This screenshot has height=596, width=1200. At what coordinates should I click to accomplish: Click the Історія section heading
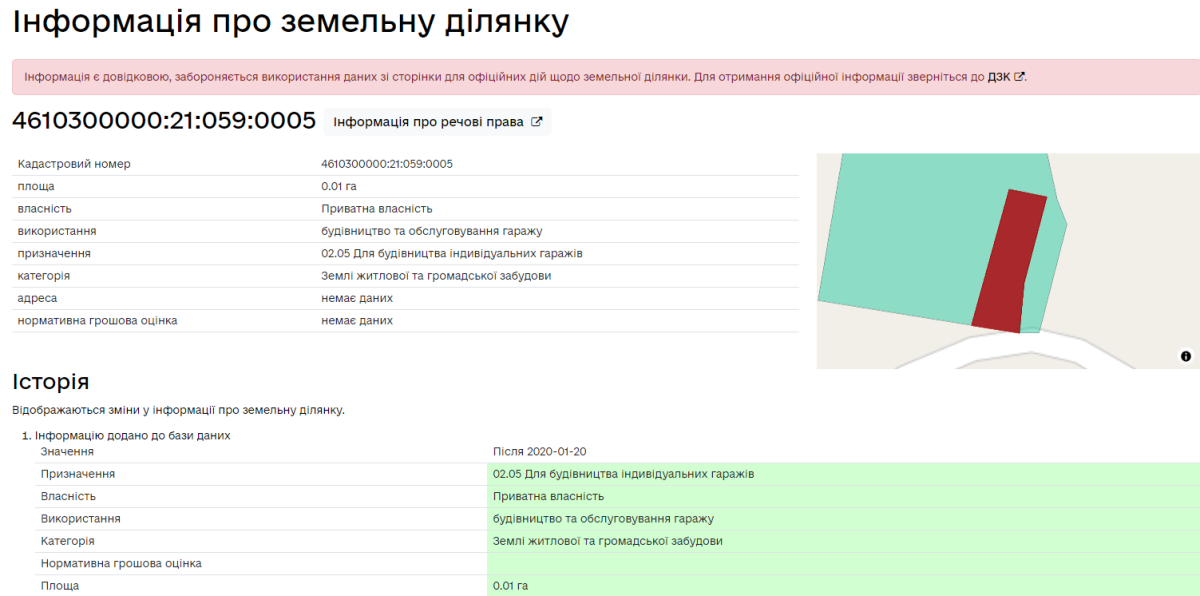(x=51, y=381)
